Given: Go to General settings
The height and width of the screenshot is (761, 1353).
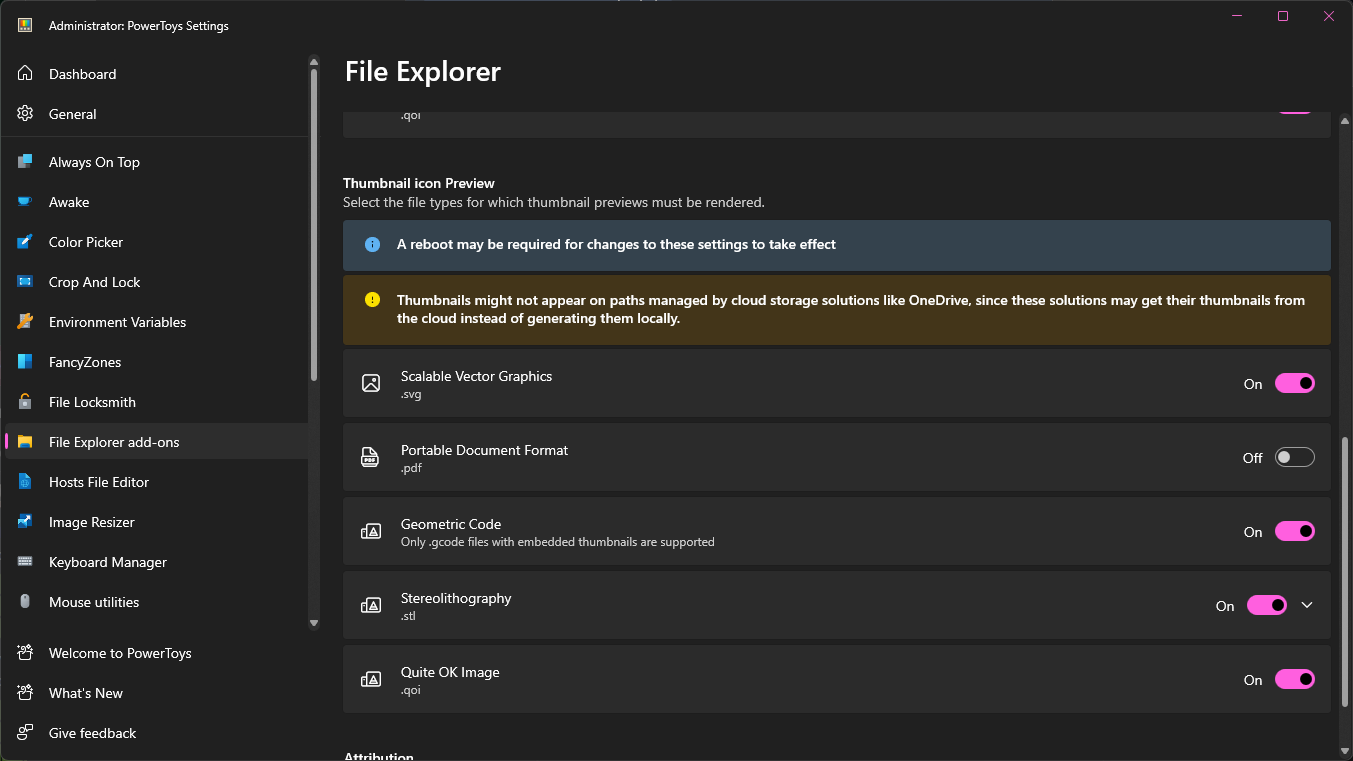Looking at the screenshot, I should tap(157, 114).
